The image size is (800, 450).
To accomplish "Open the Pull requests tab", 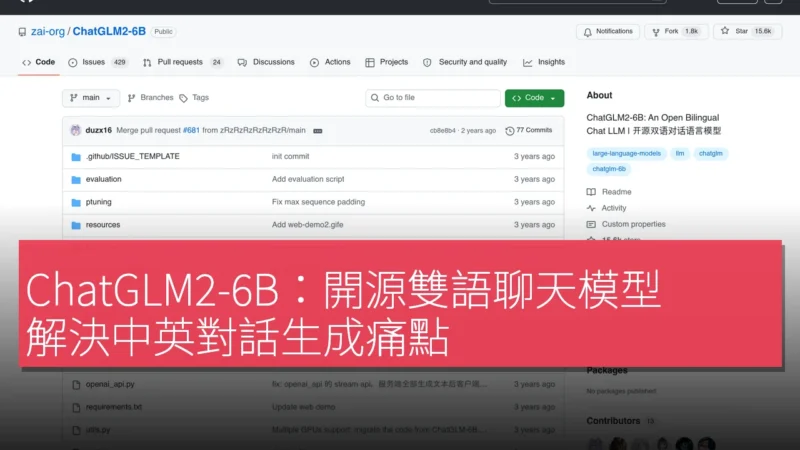I will (x=183, y=62).
